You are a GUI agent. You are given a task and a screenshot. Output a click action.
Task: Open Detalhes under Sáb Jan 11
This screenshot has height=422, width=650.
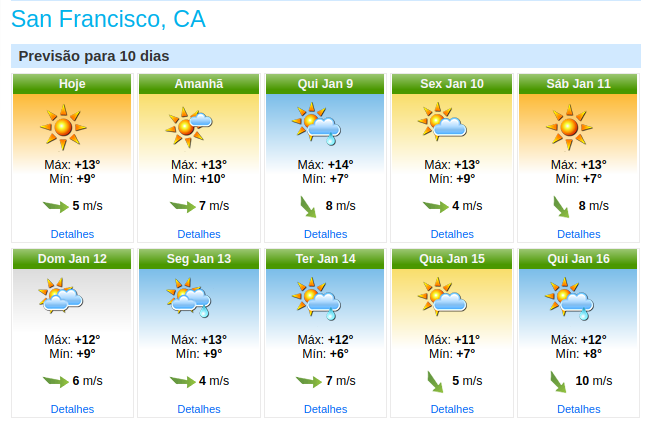click(579, 234)
